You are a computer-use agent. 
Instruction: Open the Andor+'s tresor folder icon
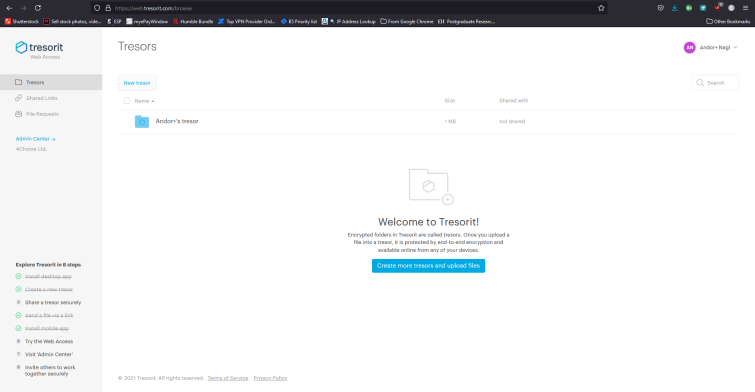point(142,121)
